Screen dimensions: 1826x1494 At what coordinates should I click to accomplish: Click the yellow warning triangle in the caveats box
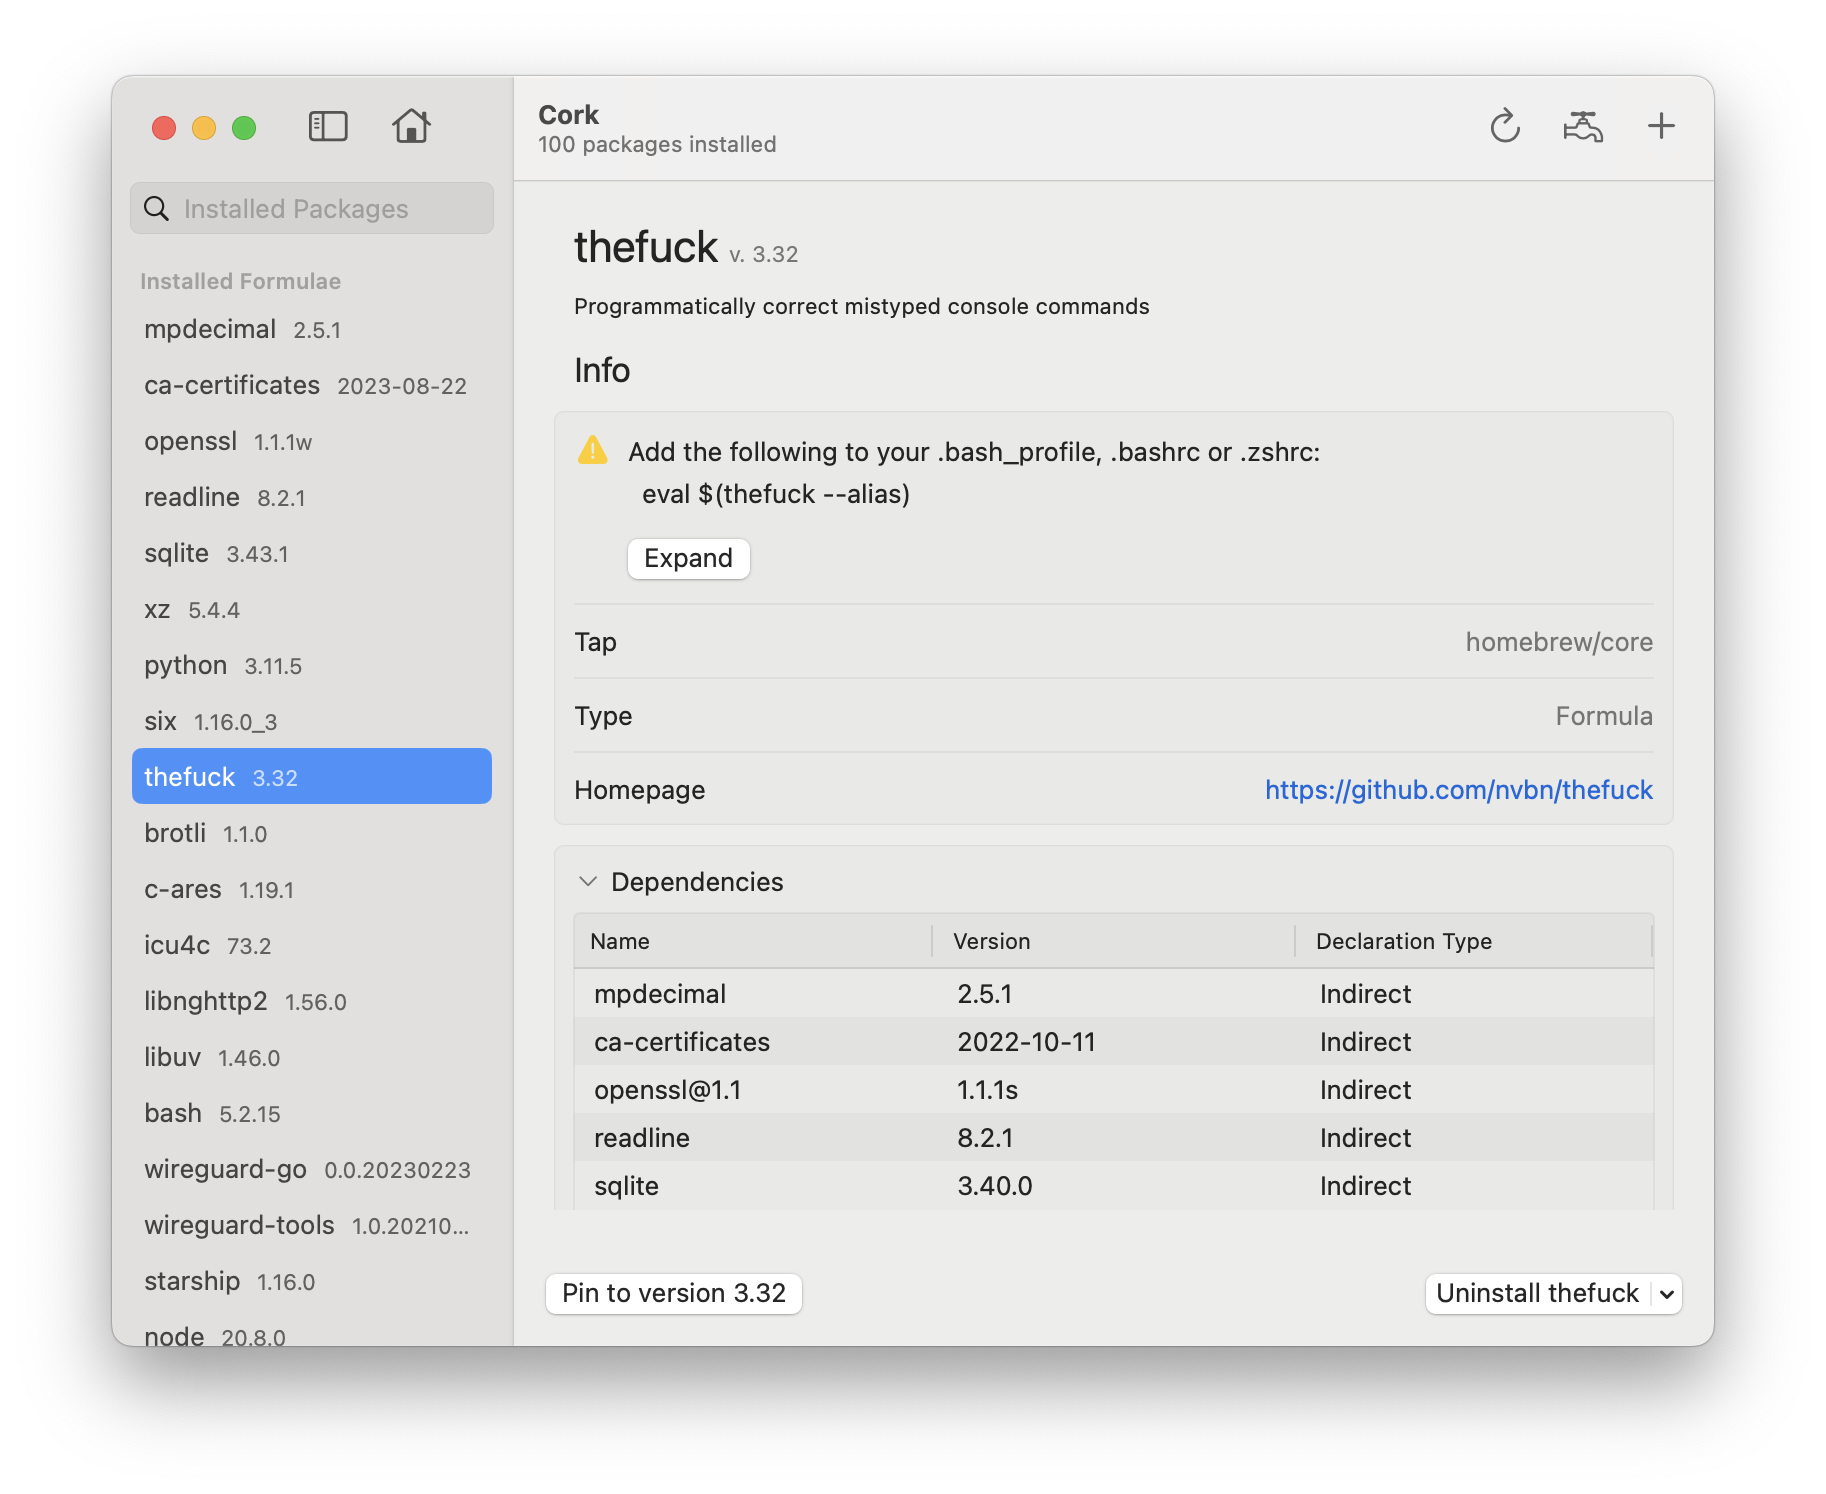click(593, 452)
